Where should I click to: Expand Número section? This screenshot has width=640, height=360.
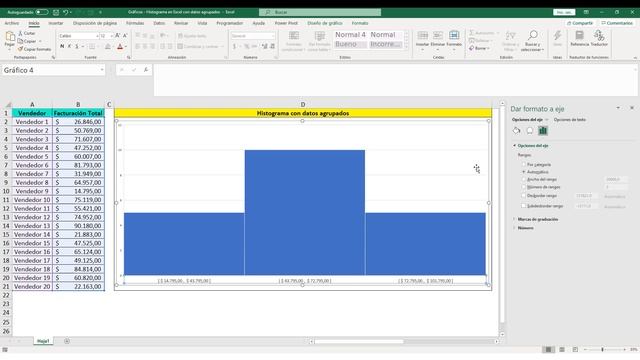pos(515,228)
